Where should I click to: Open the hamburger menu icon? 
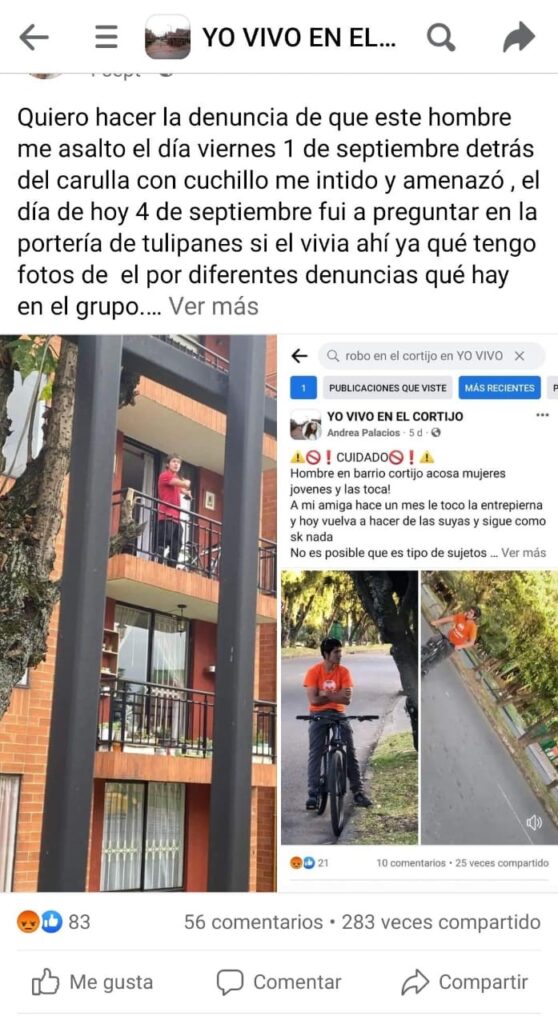pos(106,37)
